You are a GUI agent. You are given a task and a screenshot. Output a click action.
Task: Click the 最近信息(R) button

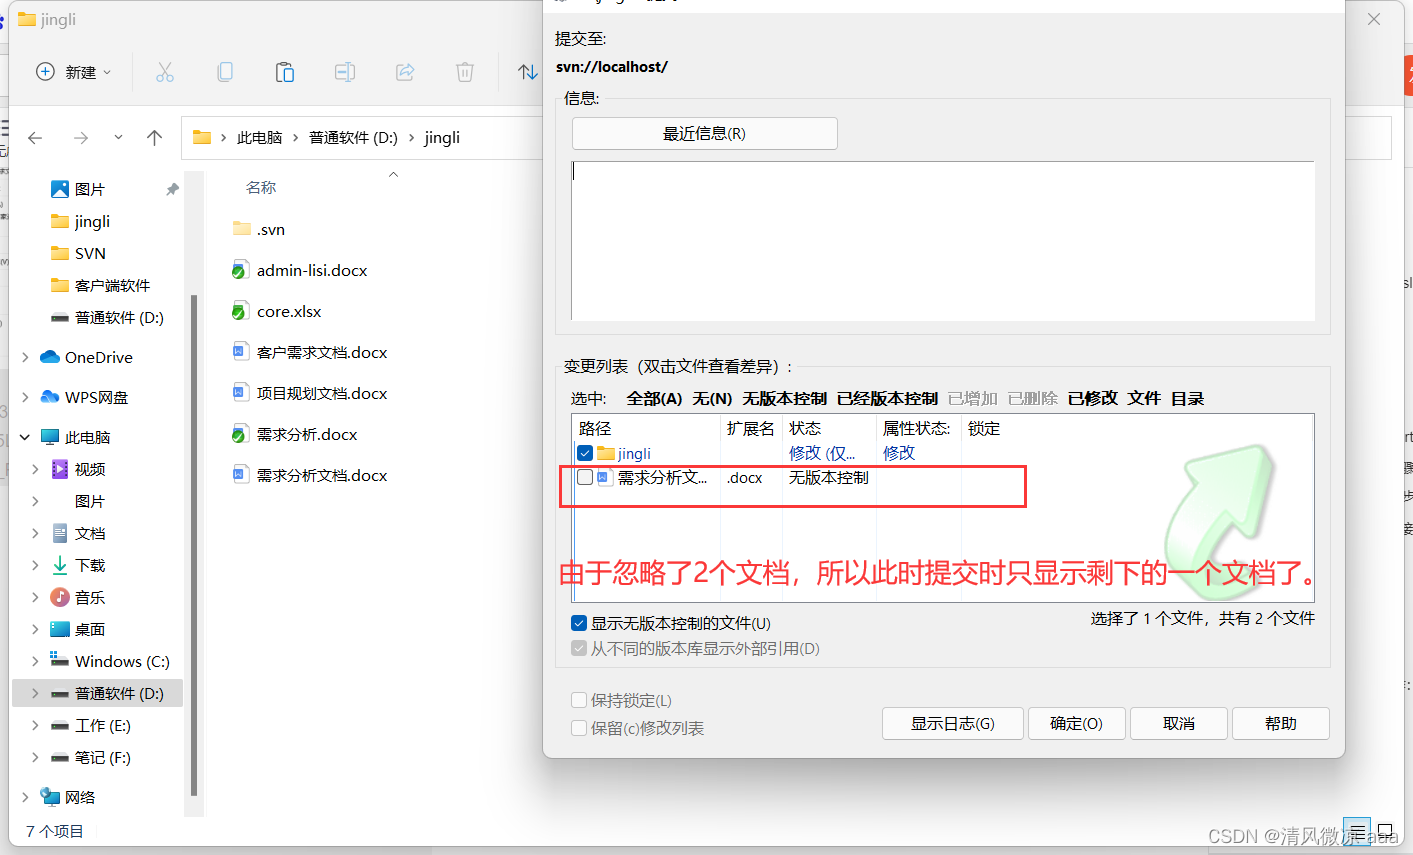[x=704, y=134]
